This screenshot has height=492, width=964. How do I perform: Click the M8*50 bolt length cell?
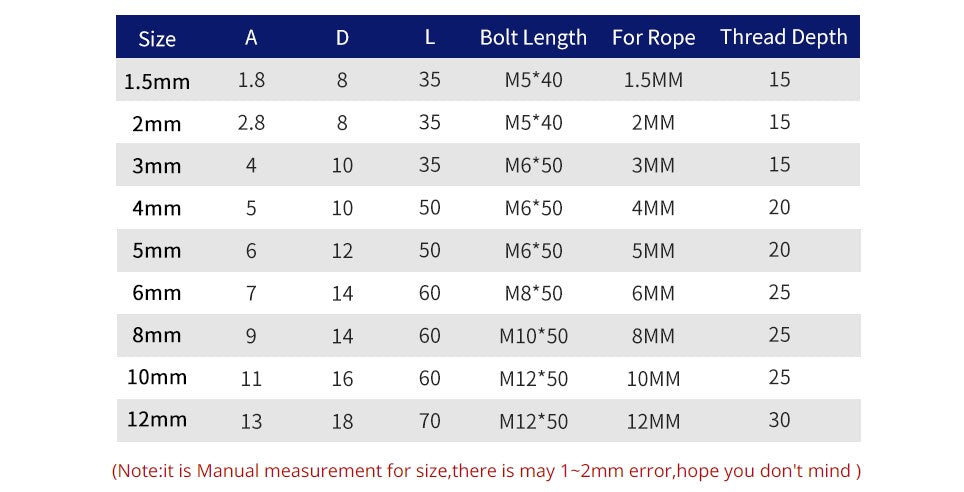(x=533, y=294)
